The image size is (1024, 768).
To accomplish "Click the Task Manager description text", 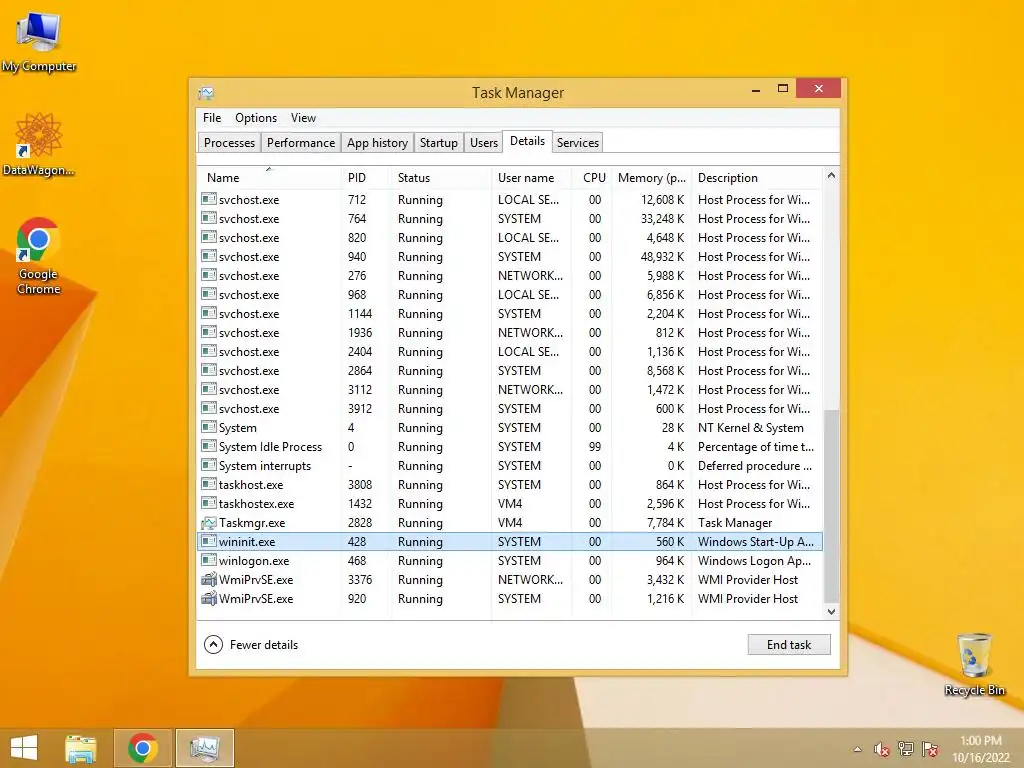I will (x=735, y=522).
